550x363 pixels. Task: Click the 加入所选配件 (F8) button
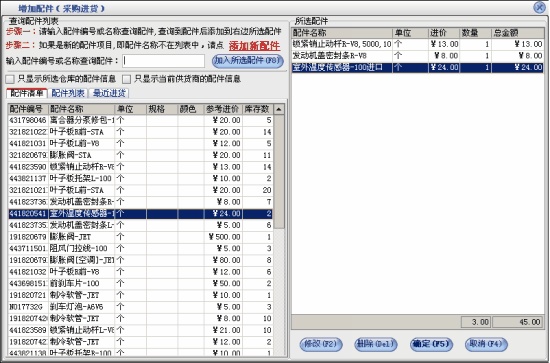[247, 61]
